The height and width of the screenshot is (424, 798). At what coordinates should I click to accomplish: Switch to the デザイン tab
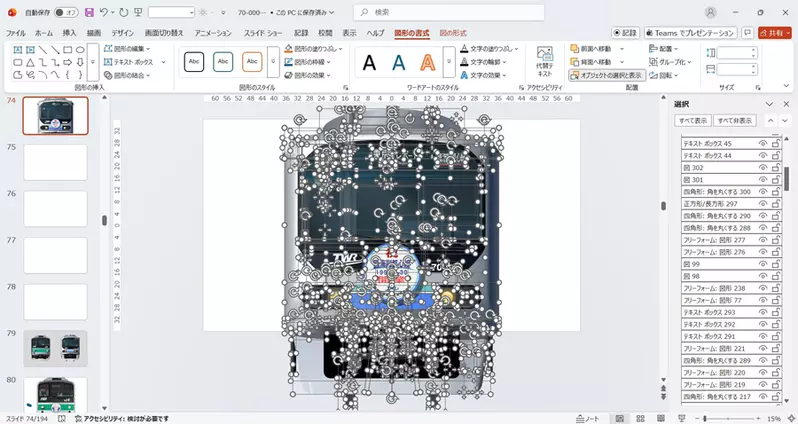tap(122, 33)
